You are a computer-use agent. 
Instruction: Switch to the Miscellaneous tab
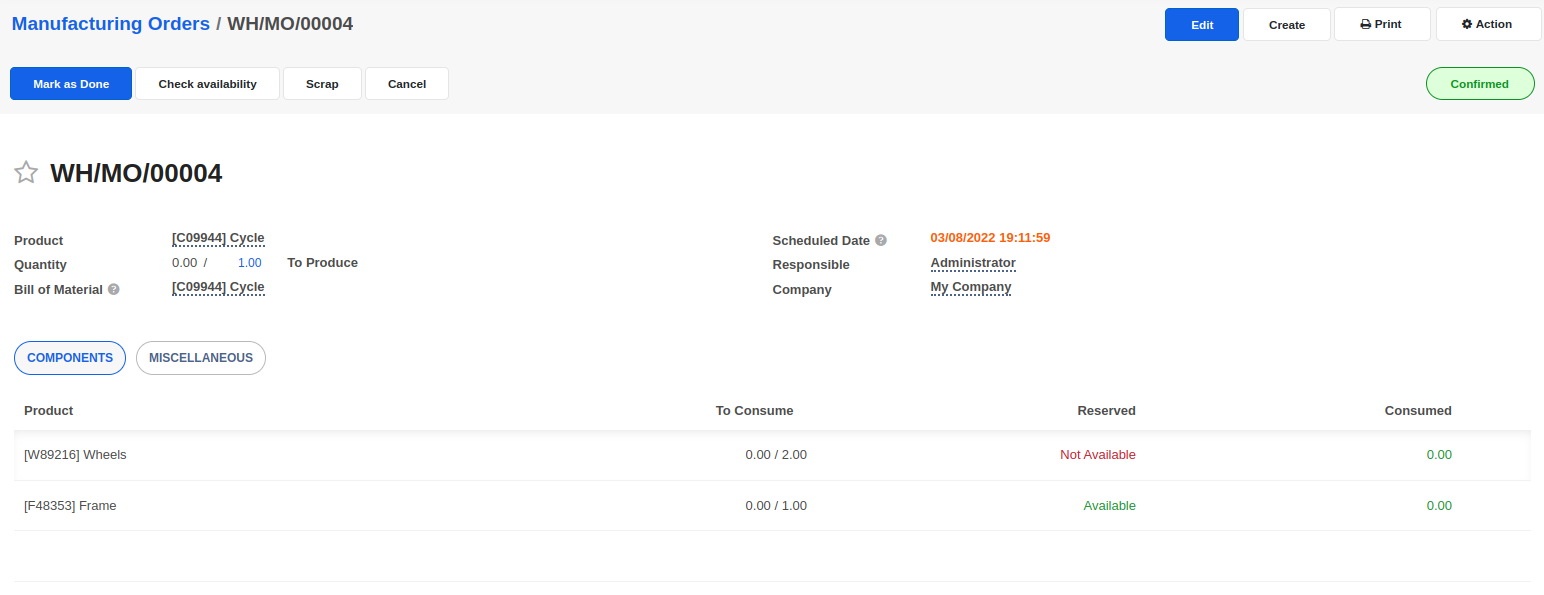pyautogui.click(x=201, y=358)
